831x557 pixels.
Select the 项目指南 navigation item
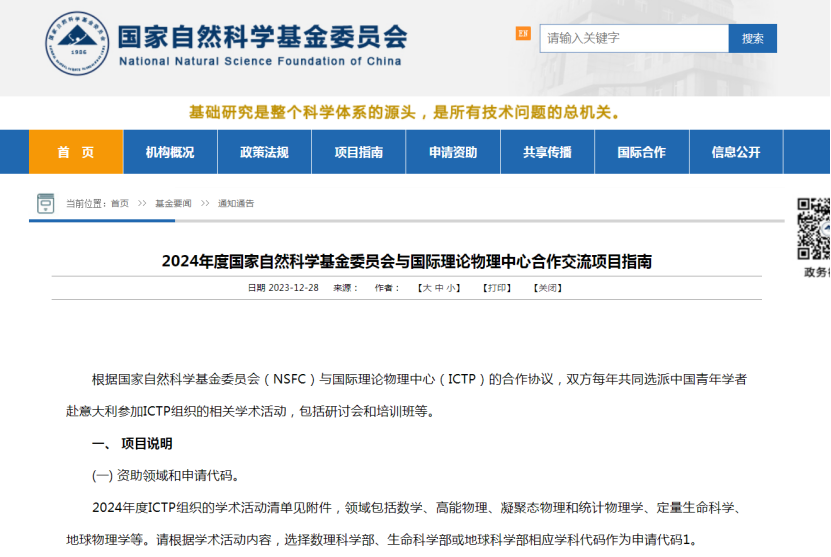tap(359, 152)
